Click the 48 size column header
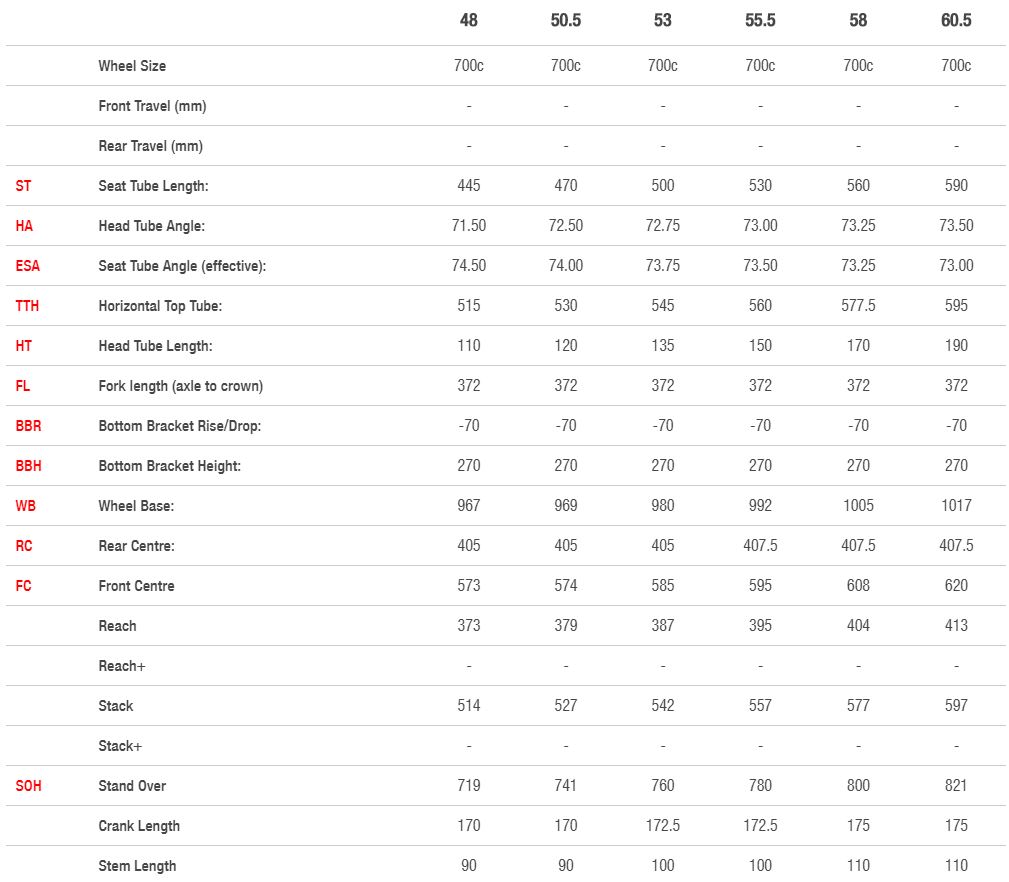This screenshot has height=882, width=1009. click(468, 21)
